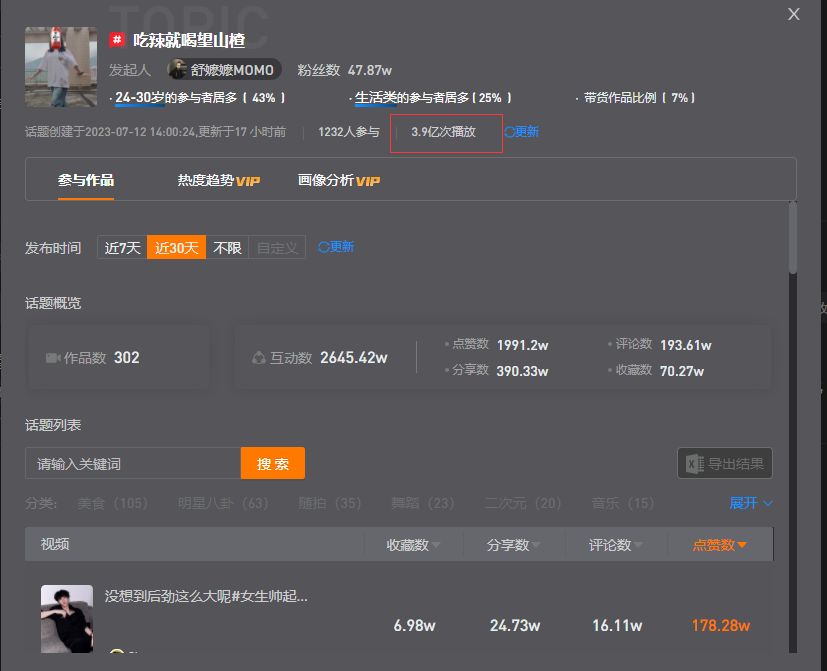This screenshot has width=827, height=671.
Task: Click the orange 搜索 button
Action: tap(273, 463)
